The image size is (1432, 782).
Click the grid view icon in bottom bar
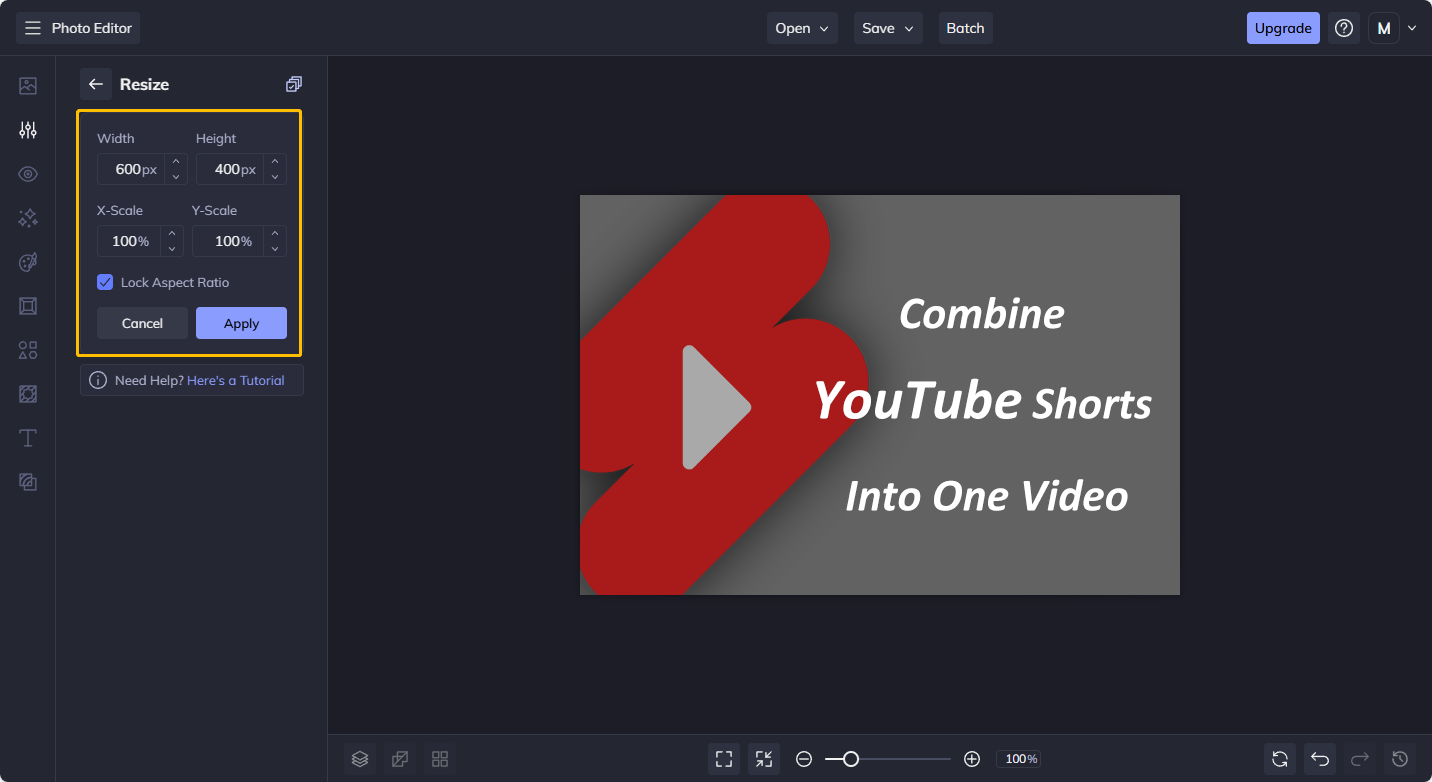440,759
